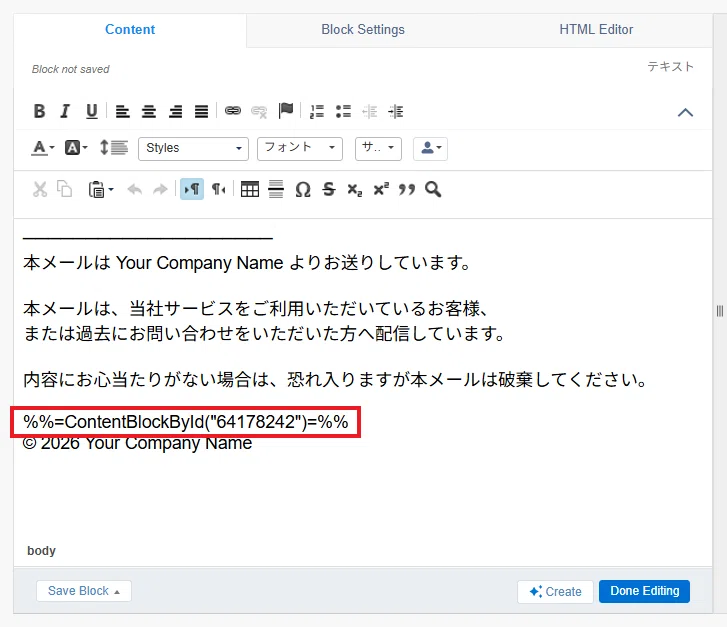Open Save Block menu
This screenshot has height=627, width=727.
(84, 591)
